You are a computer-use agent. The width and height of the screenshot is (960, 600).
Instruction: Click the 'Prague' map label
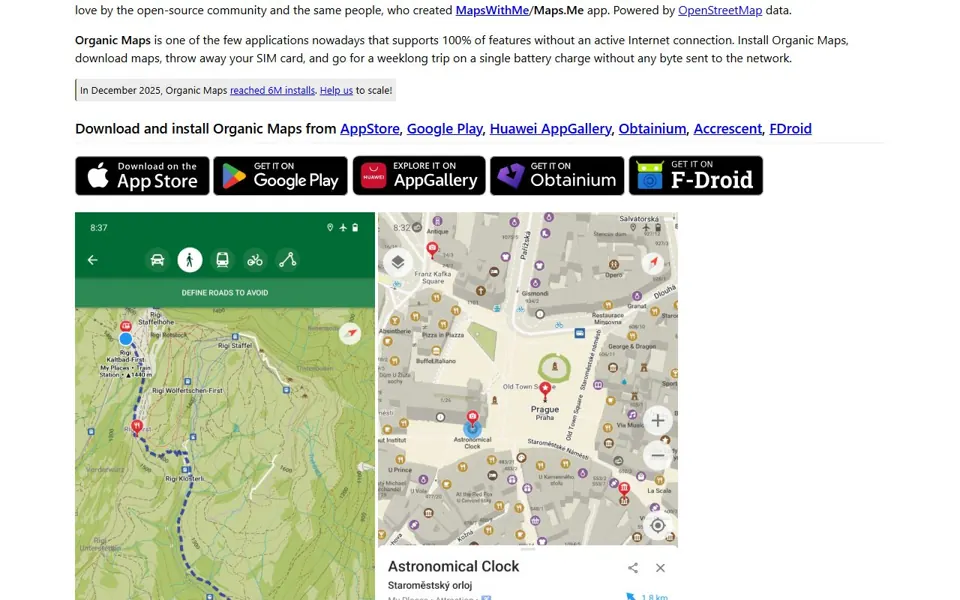click(545, 409)
